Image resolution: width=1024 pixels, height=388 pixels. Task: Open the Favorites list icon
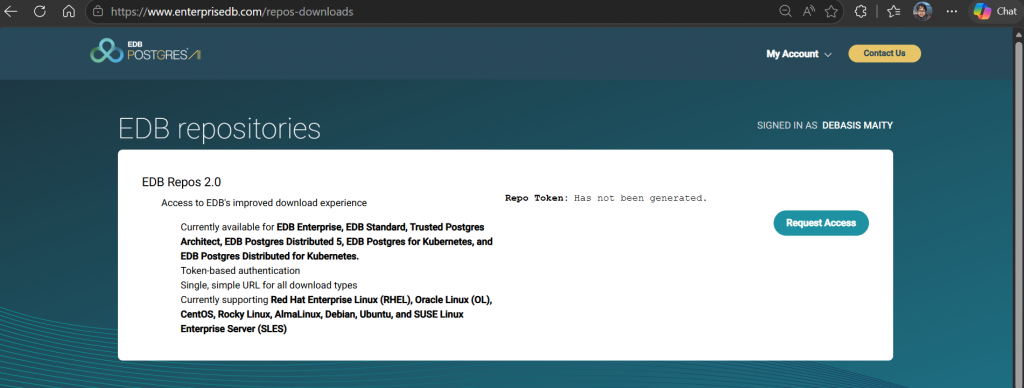pos(894,11)
